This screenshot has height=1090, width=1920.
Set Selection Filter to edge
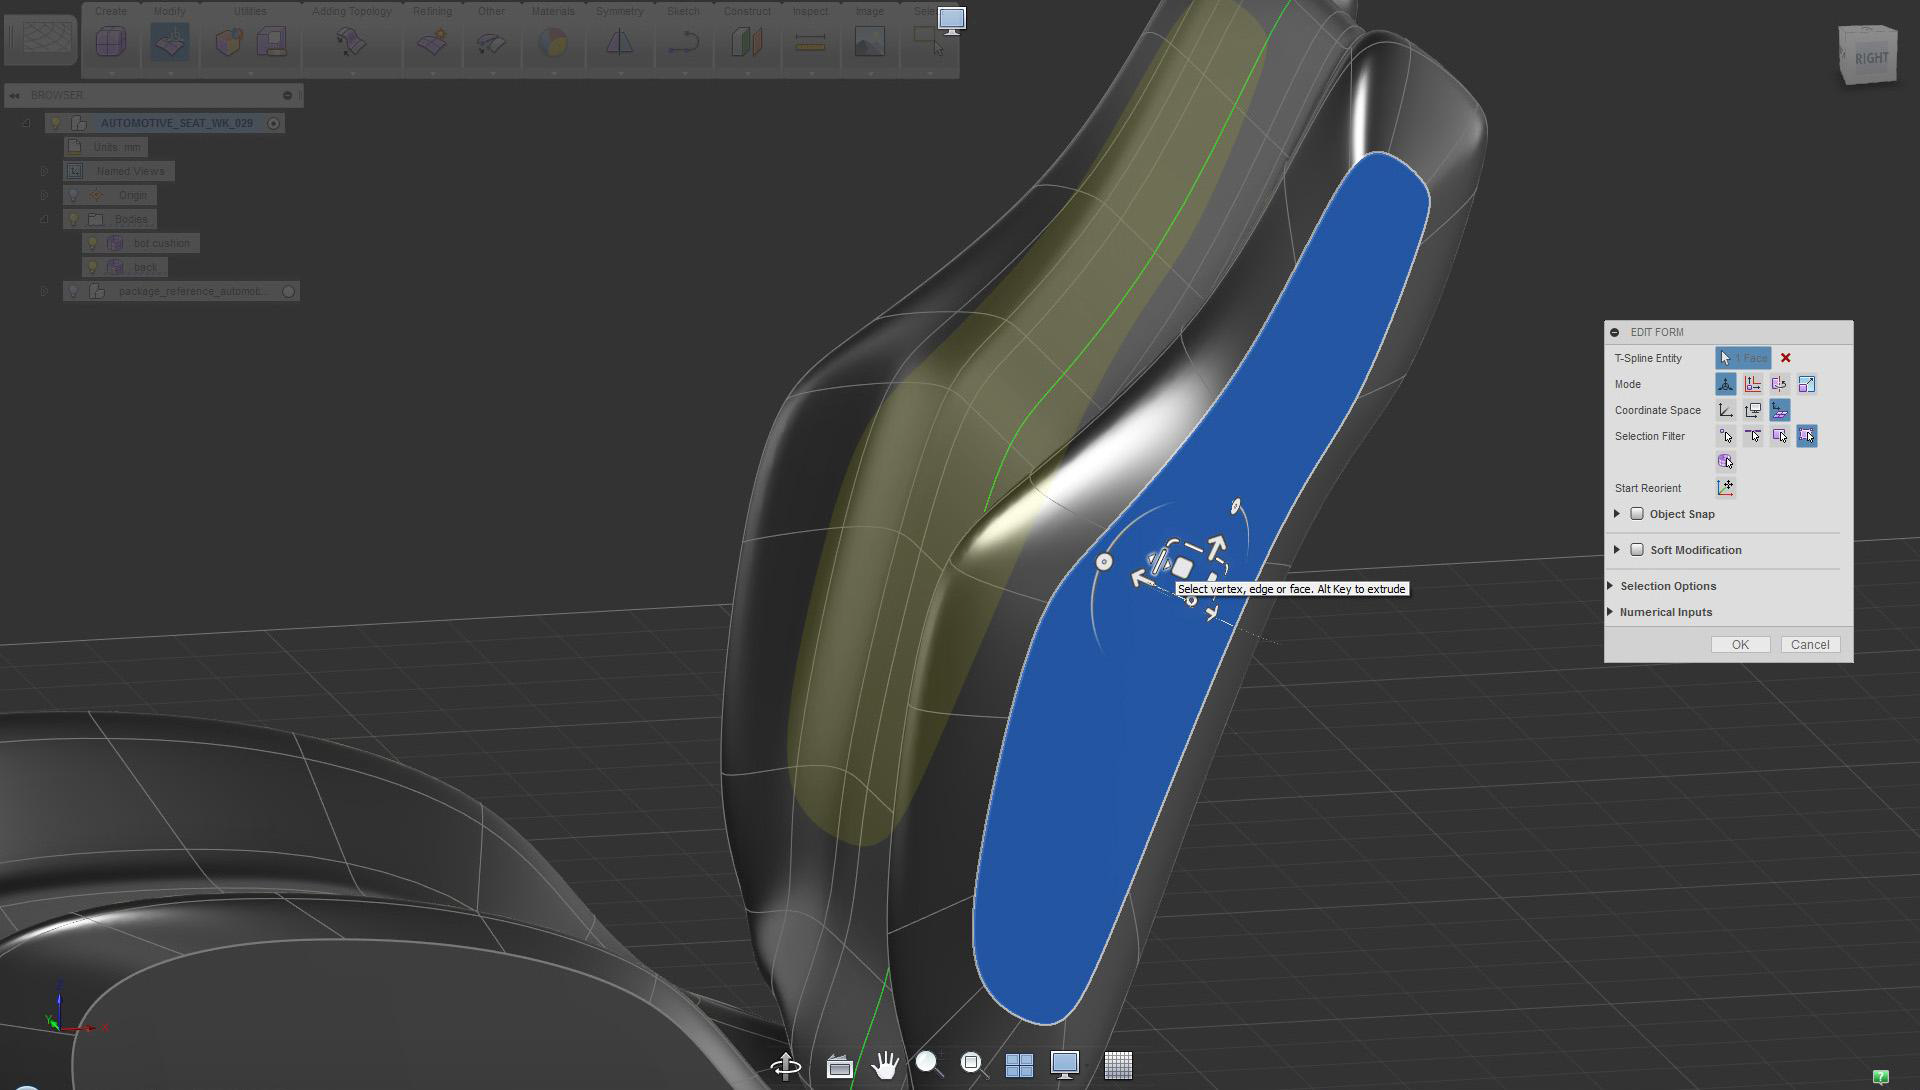pos(1752,436)
